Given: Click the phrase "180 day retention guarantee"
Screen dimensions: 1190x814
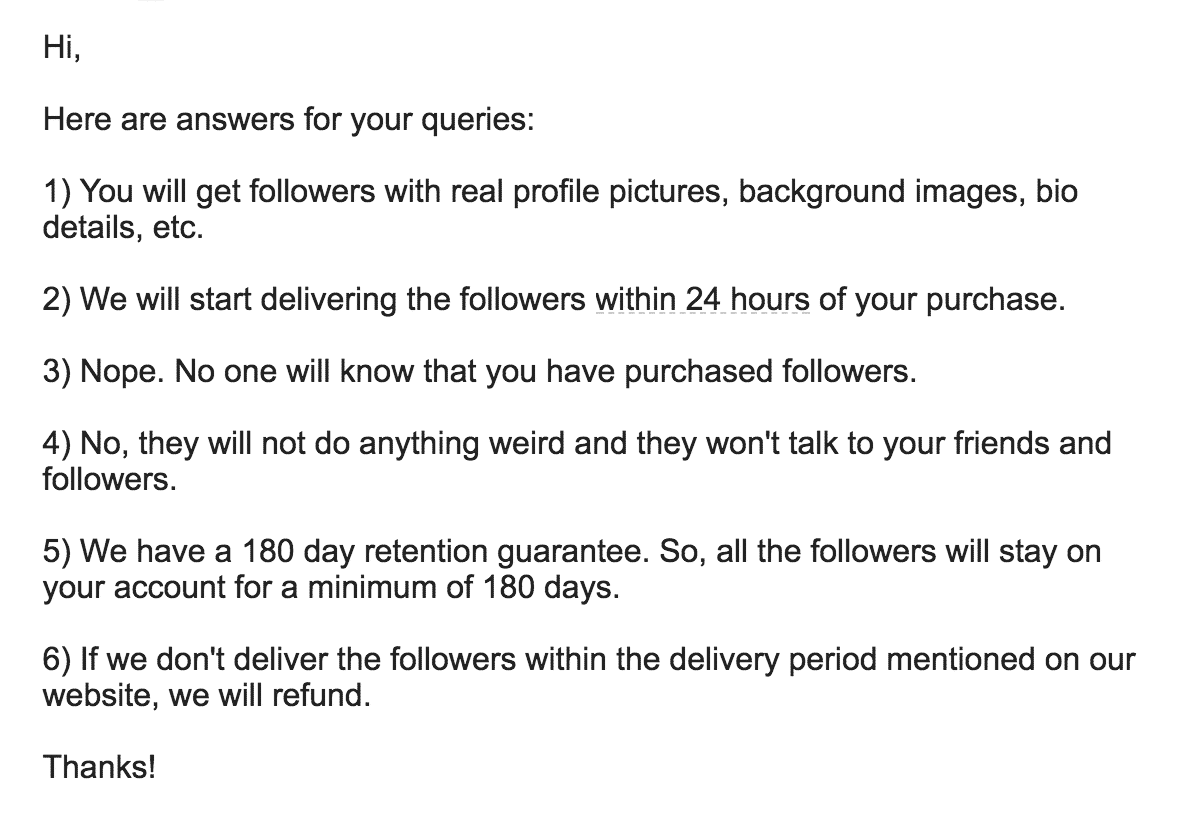Looking at the screenshot, I should click(x=445, y=552).
